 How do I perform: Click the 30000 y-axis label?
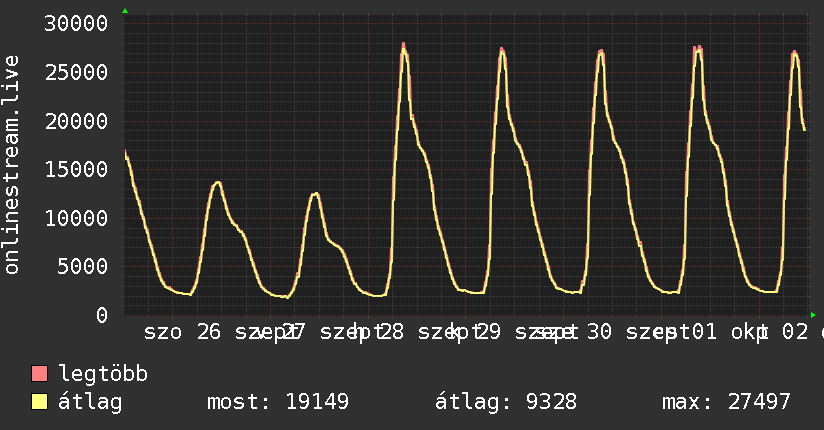[x=76, y=24]
